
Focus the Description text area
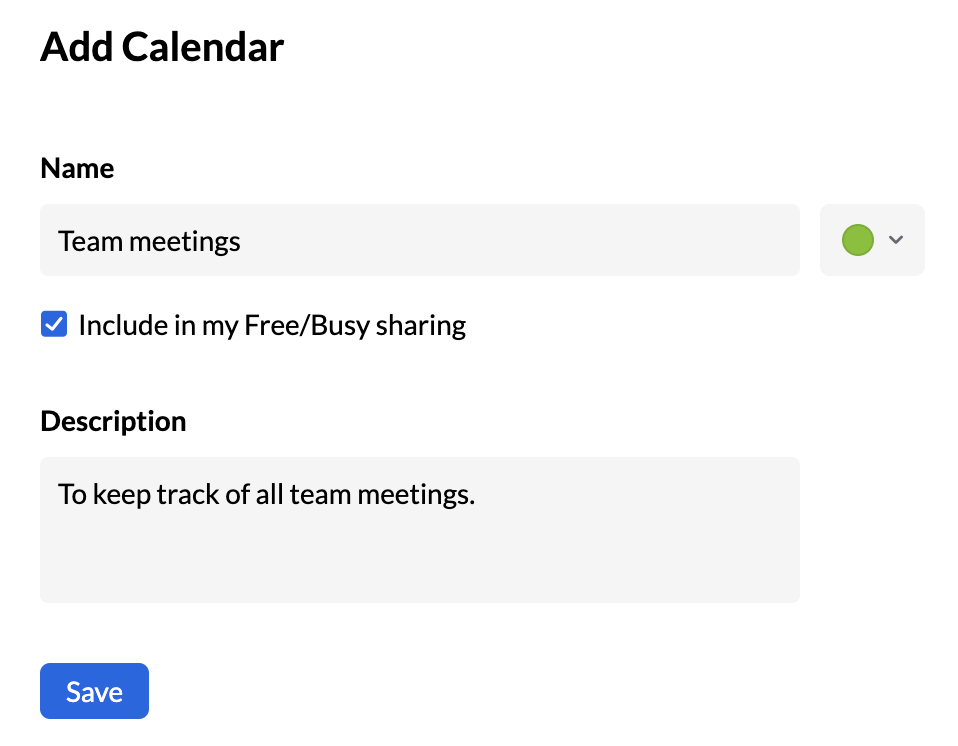[419, 530]
